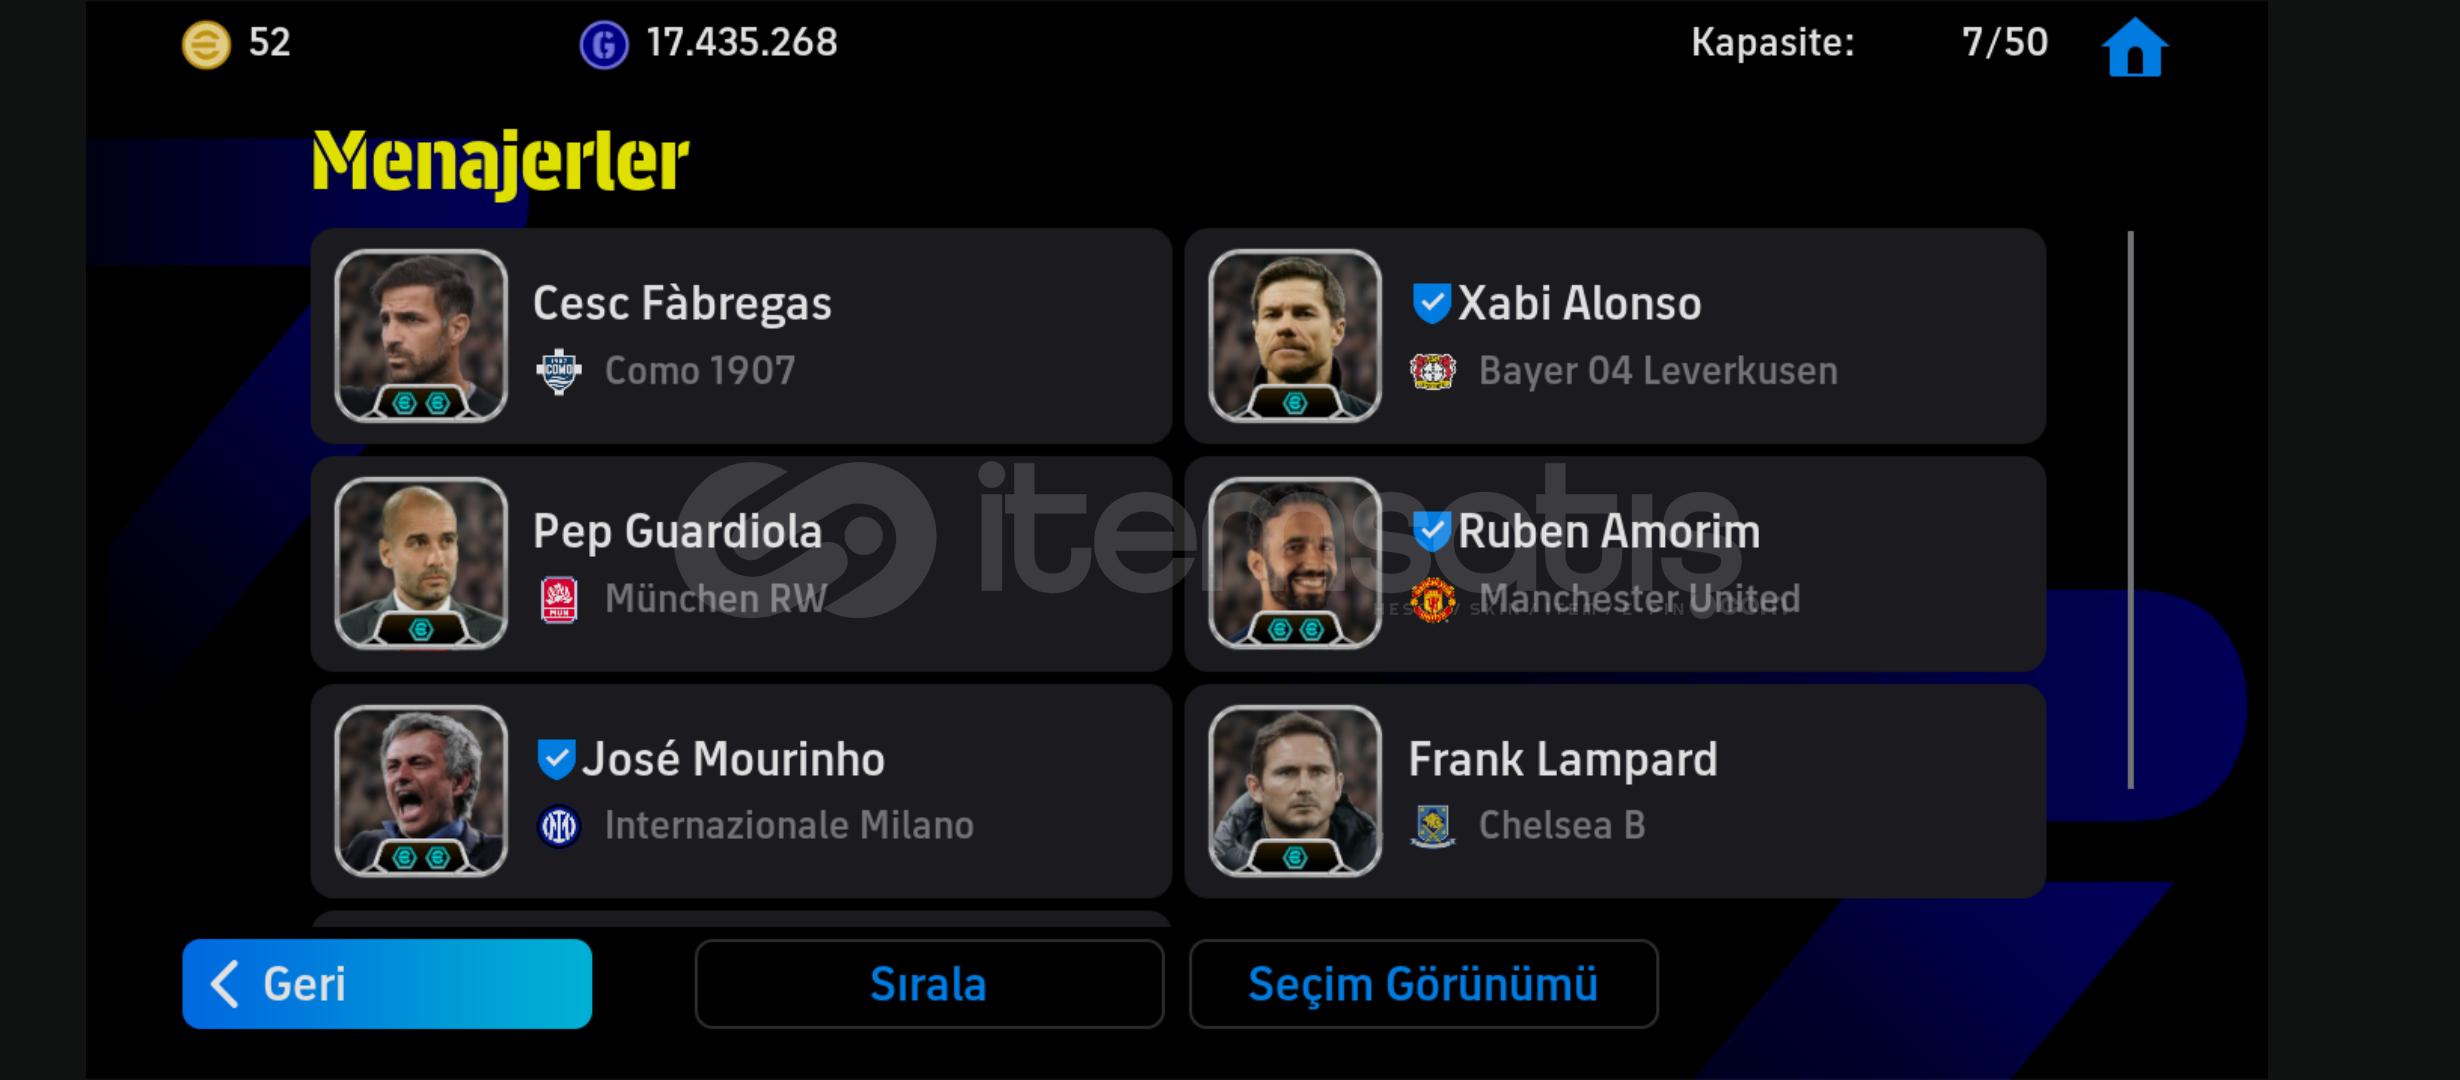
Task: Go back with the Geri button
Action: point(387,984)
